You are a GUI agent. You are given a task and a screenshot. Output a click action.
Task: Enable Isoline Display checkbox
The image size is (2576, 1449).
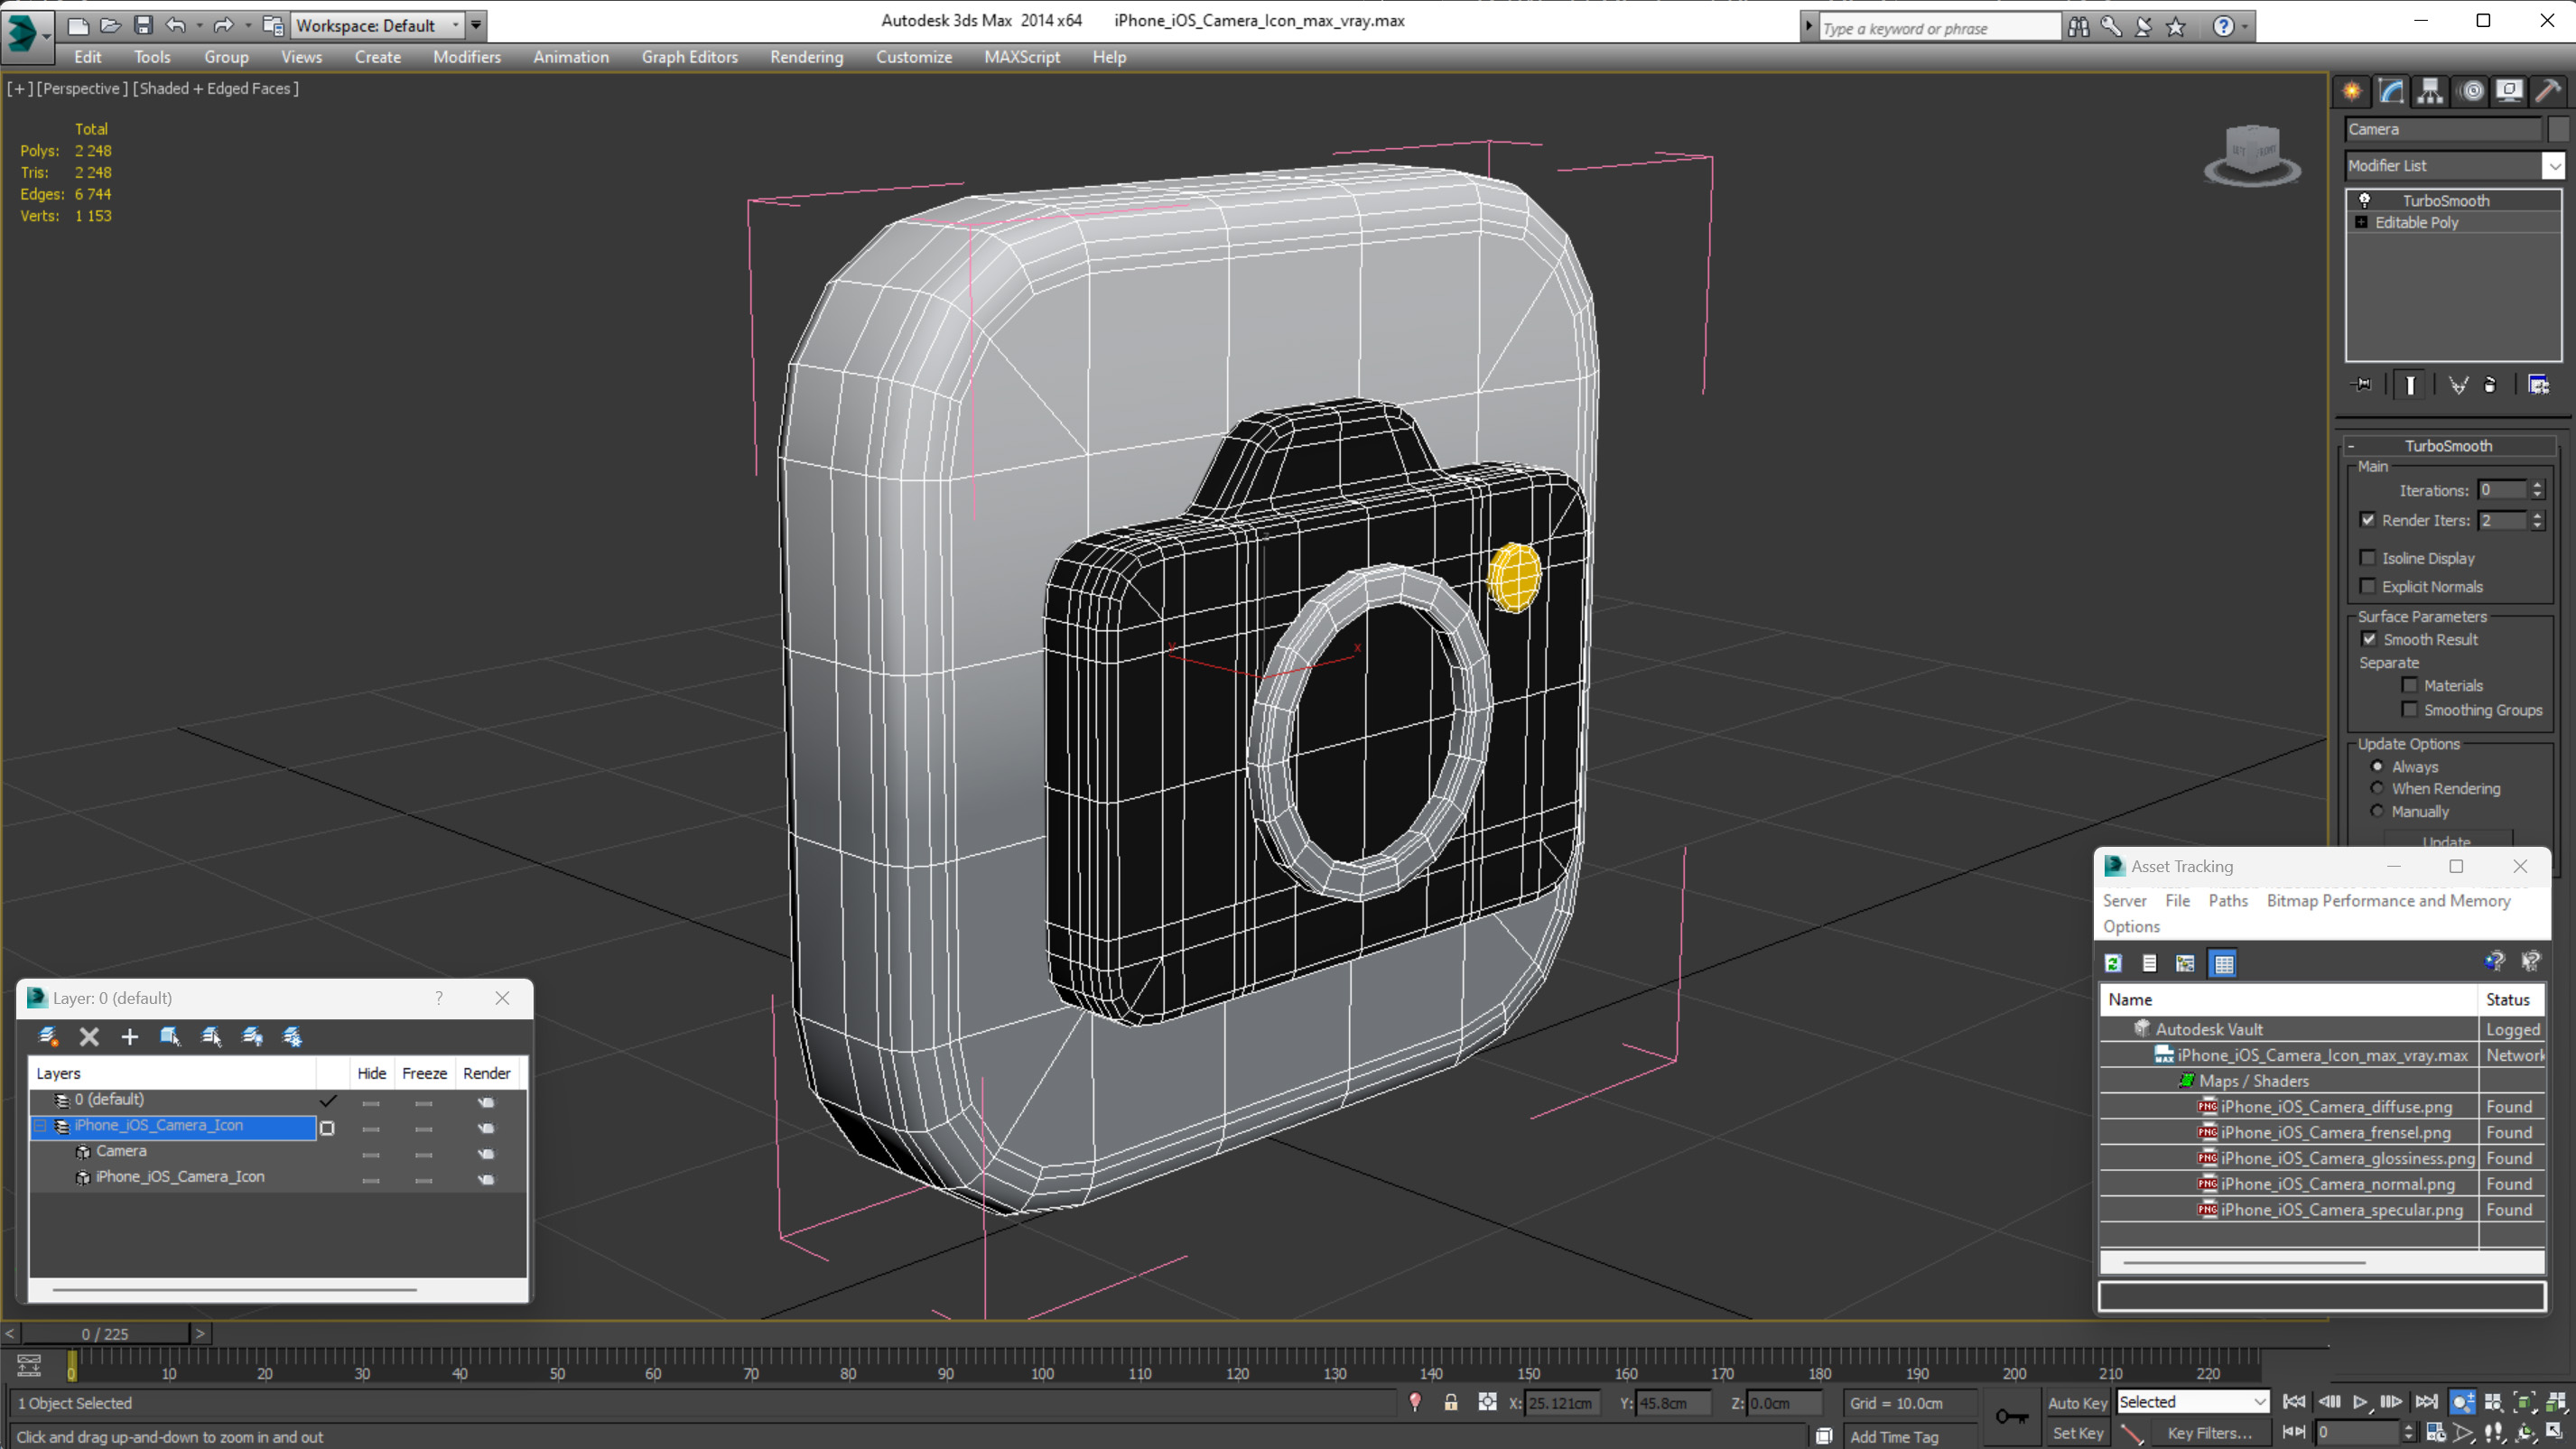coord(2368,558)
